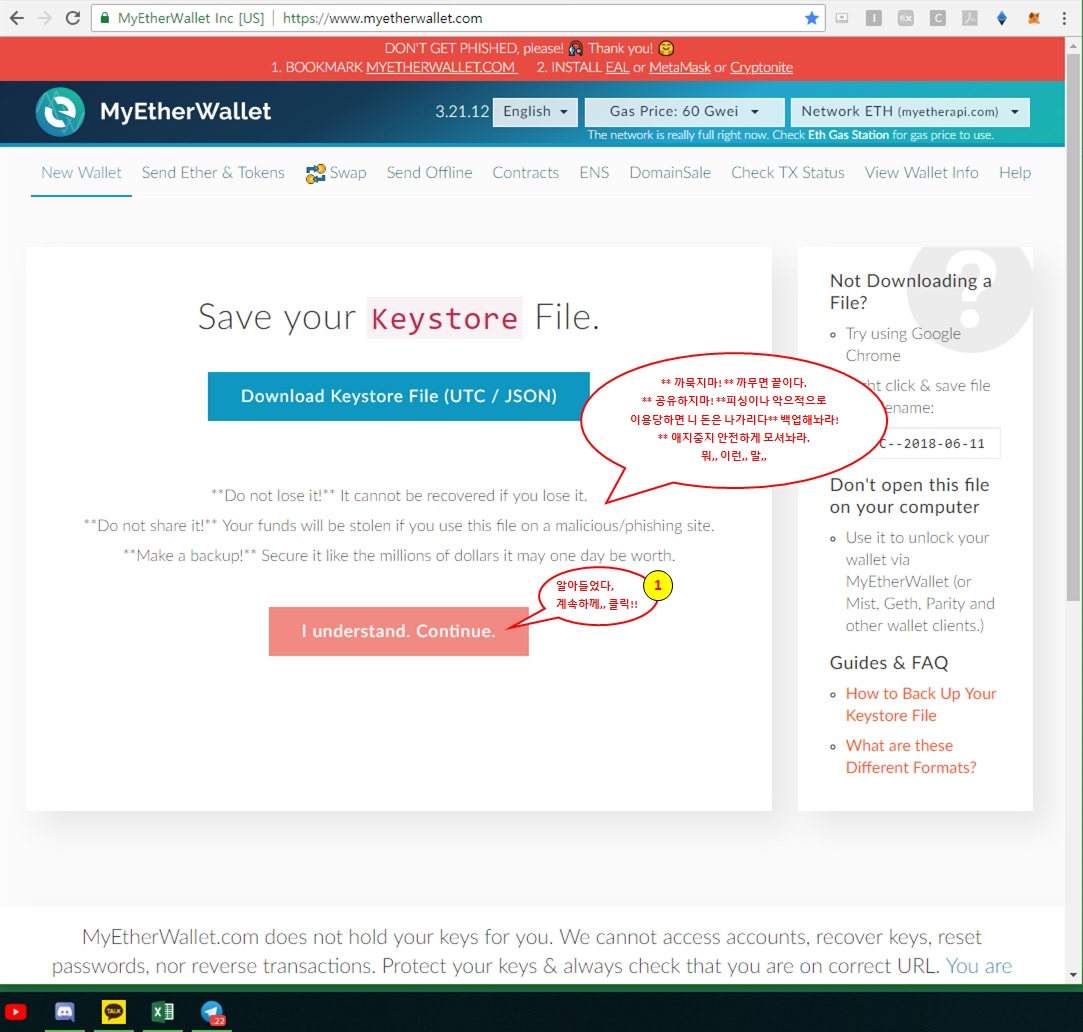Click the browser forward arrow
Screen dimensions: 1083x1032
pyautogui.click(x=45, y=18)
